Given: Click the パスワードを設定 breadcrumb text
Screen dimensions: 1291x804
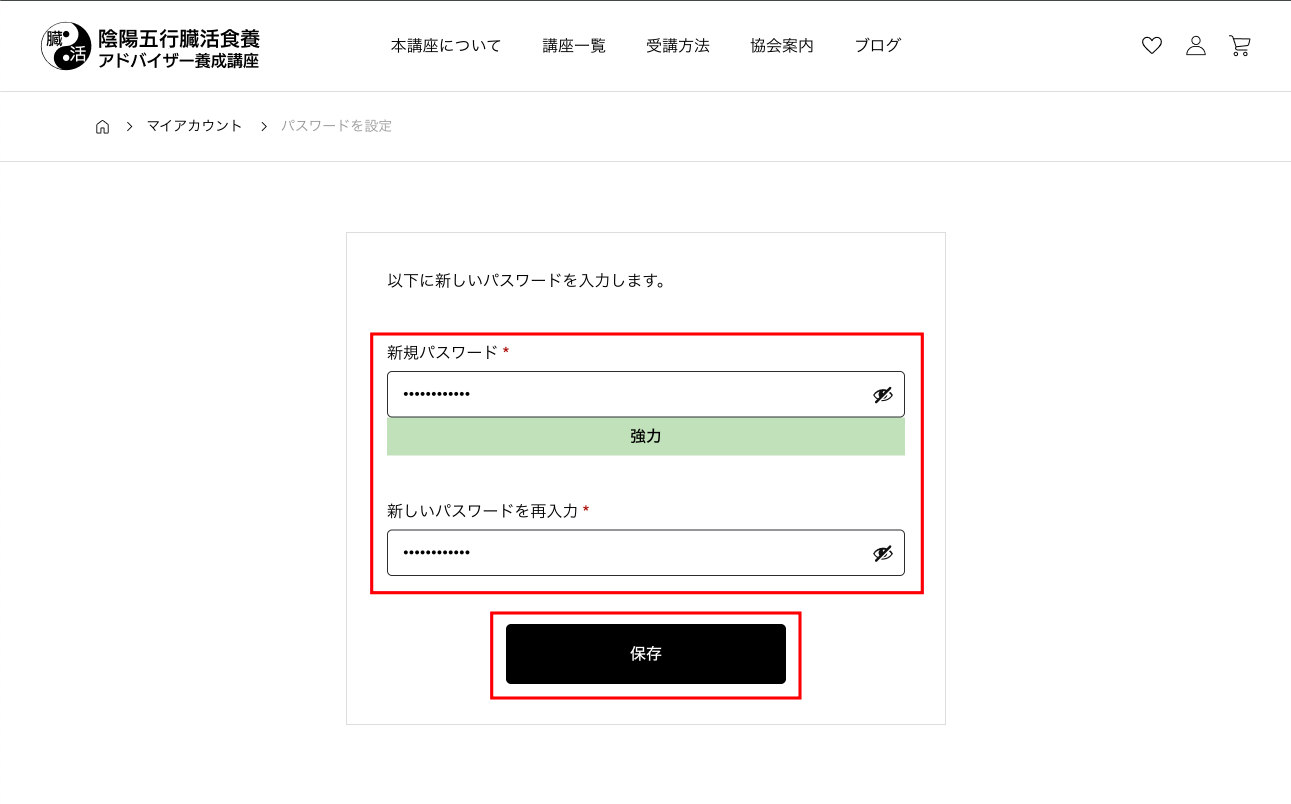Looking at the screenshot, I should 337,126.
